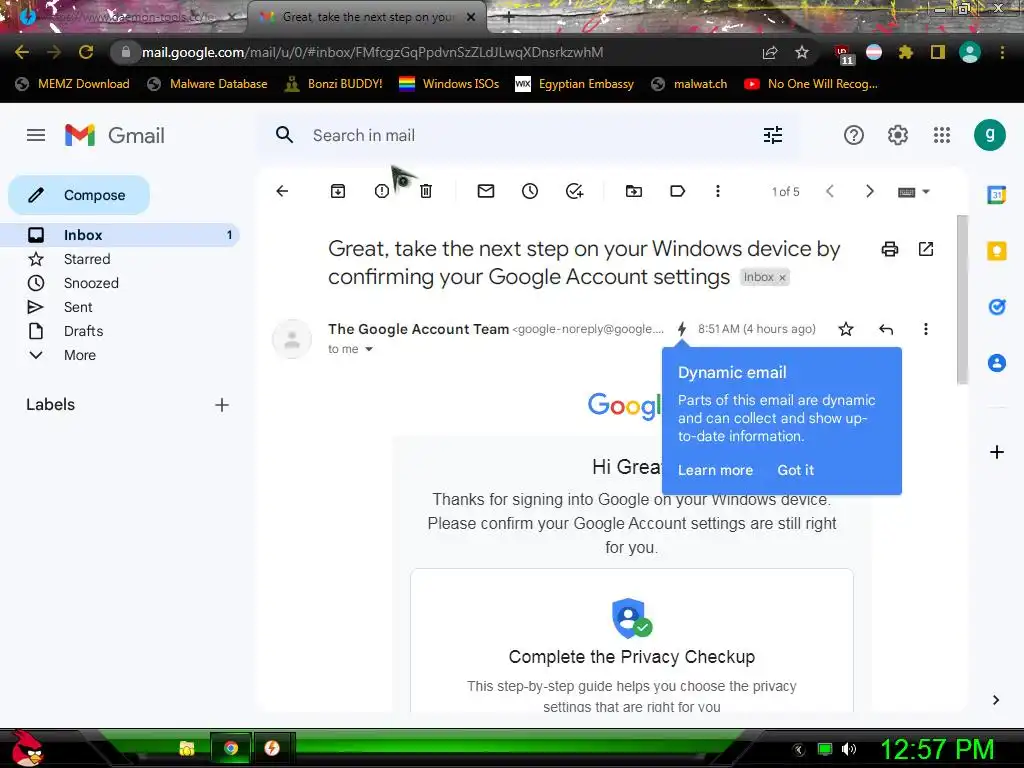This screenshot has width=1024, height=768.
Task: Delete this email with trash icon
Action: [x=426, y=191]
